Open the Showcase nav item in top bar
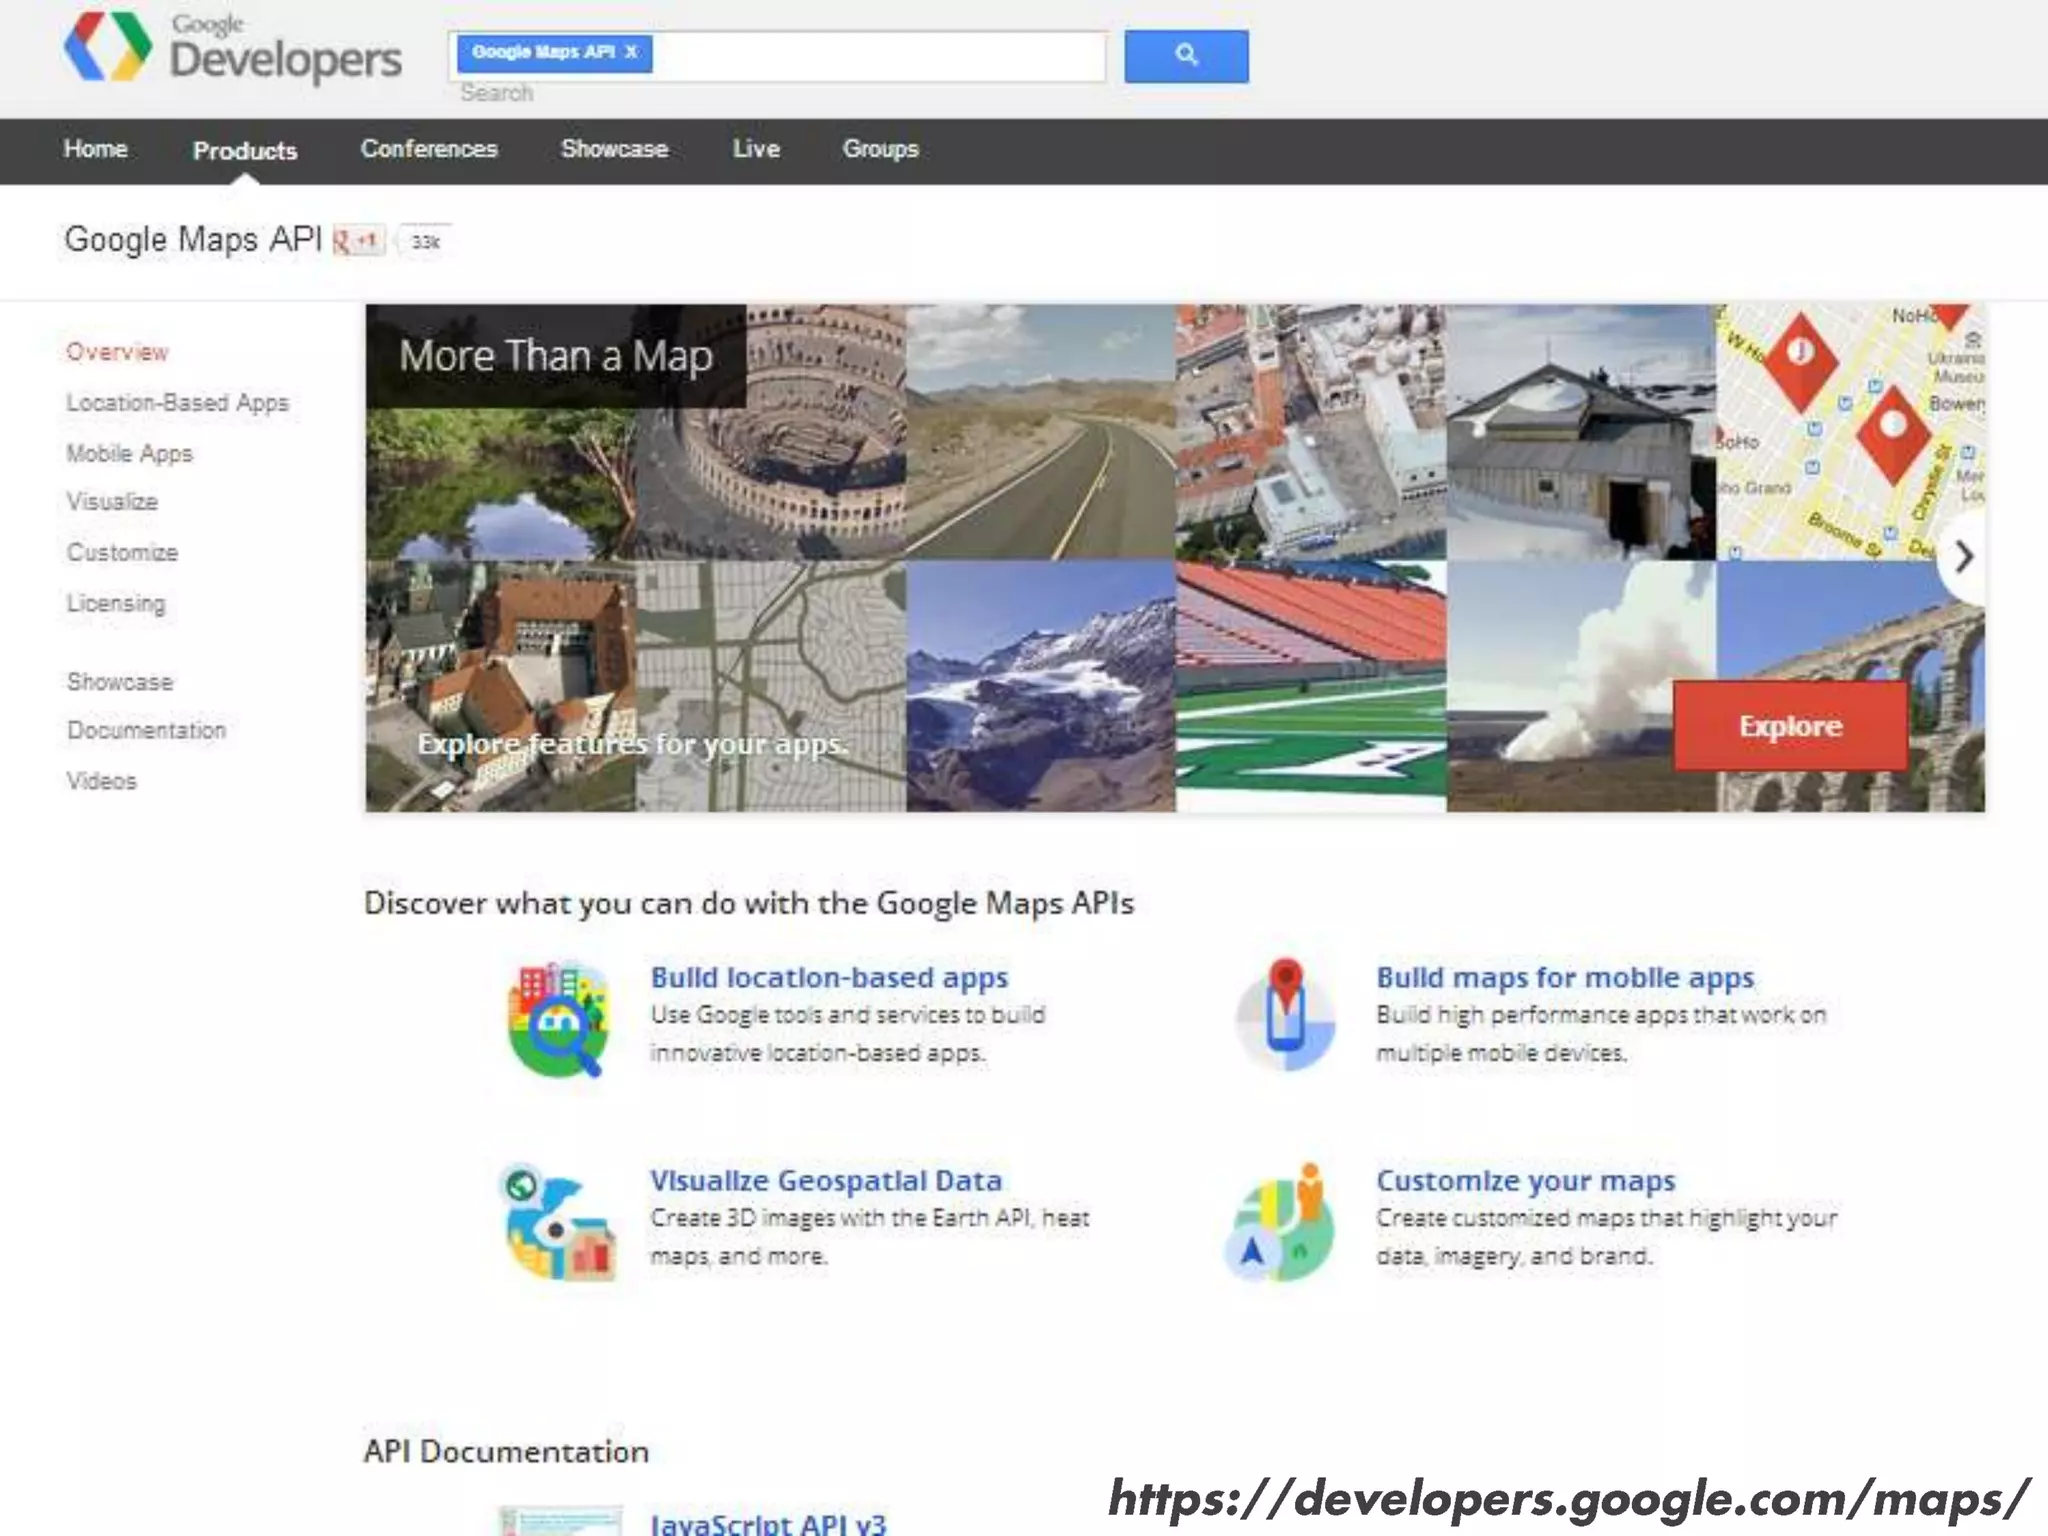 coord(614,149)
